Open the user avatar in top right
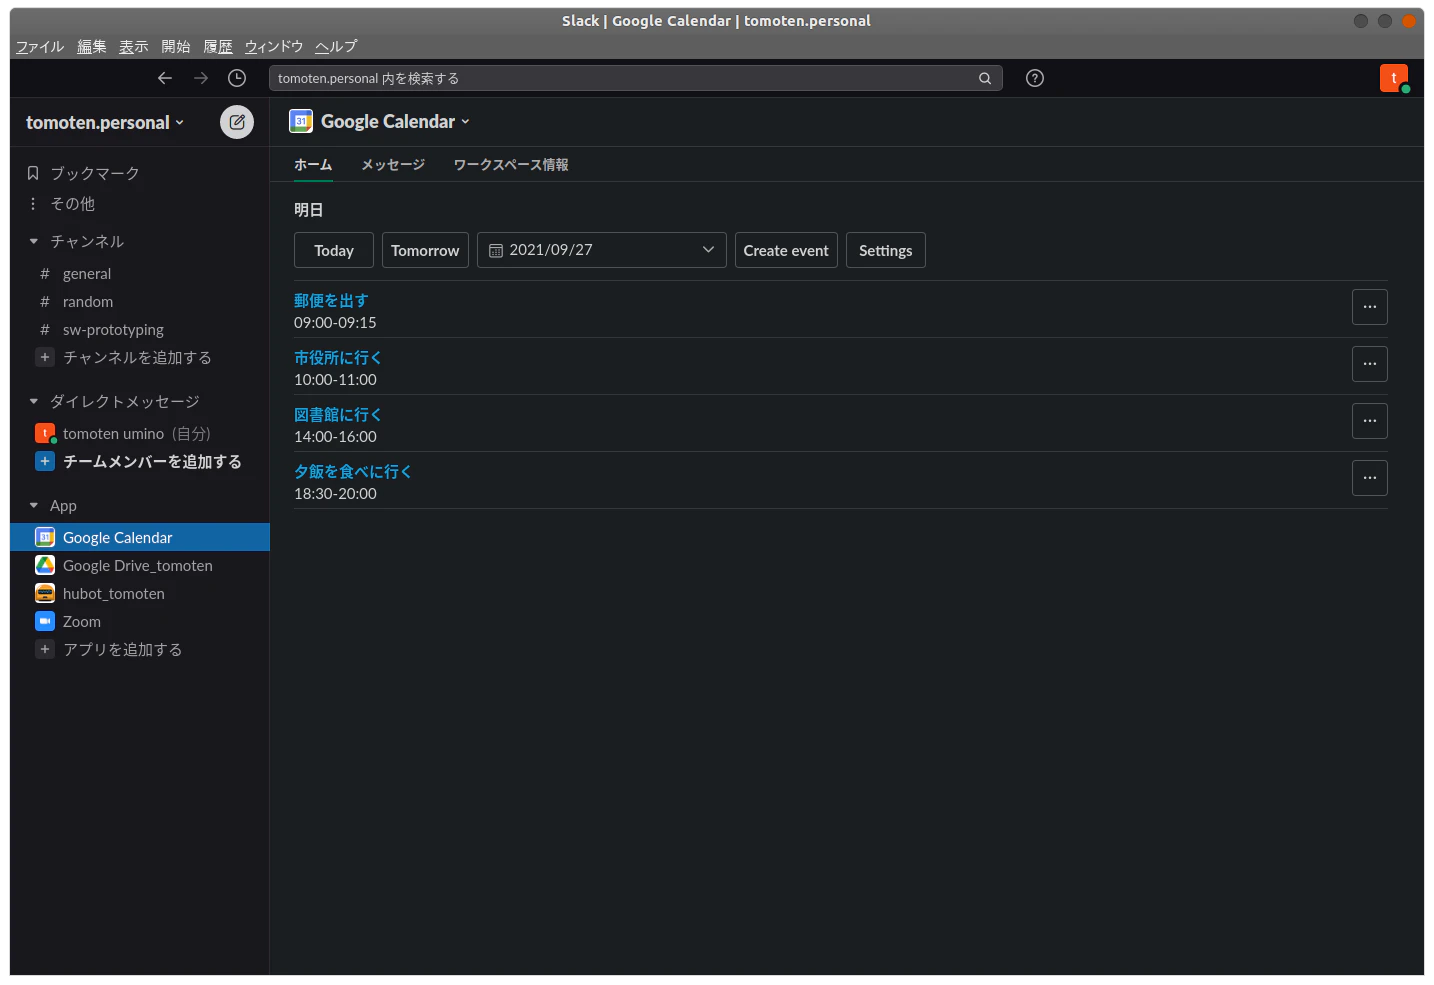Viewport: 1434px width, 985px height. 1394,78
